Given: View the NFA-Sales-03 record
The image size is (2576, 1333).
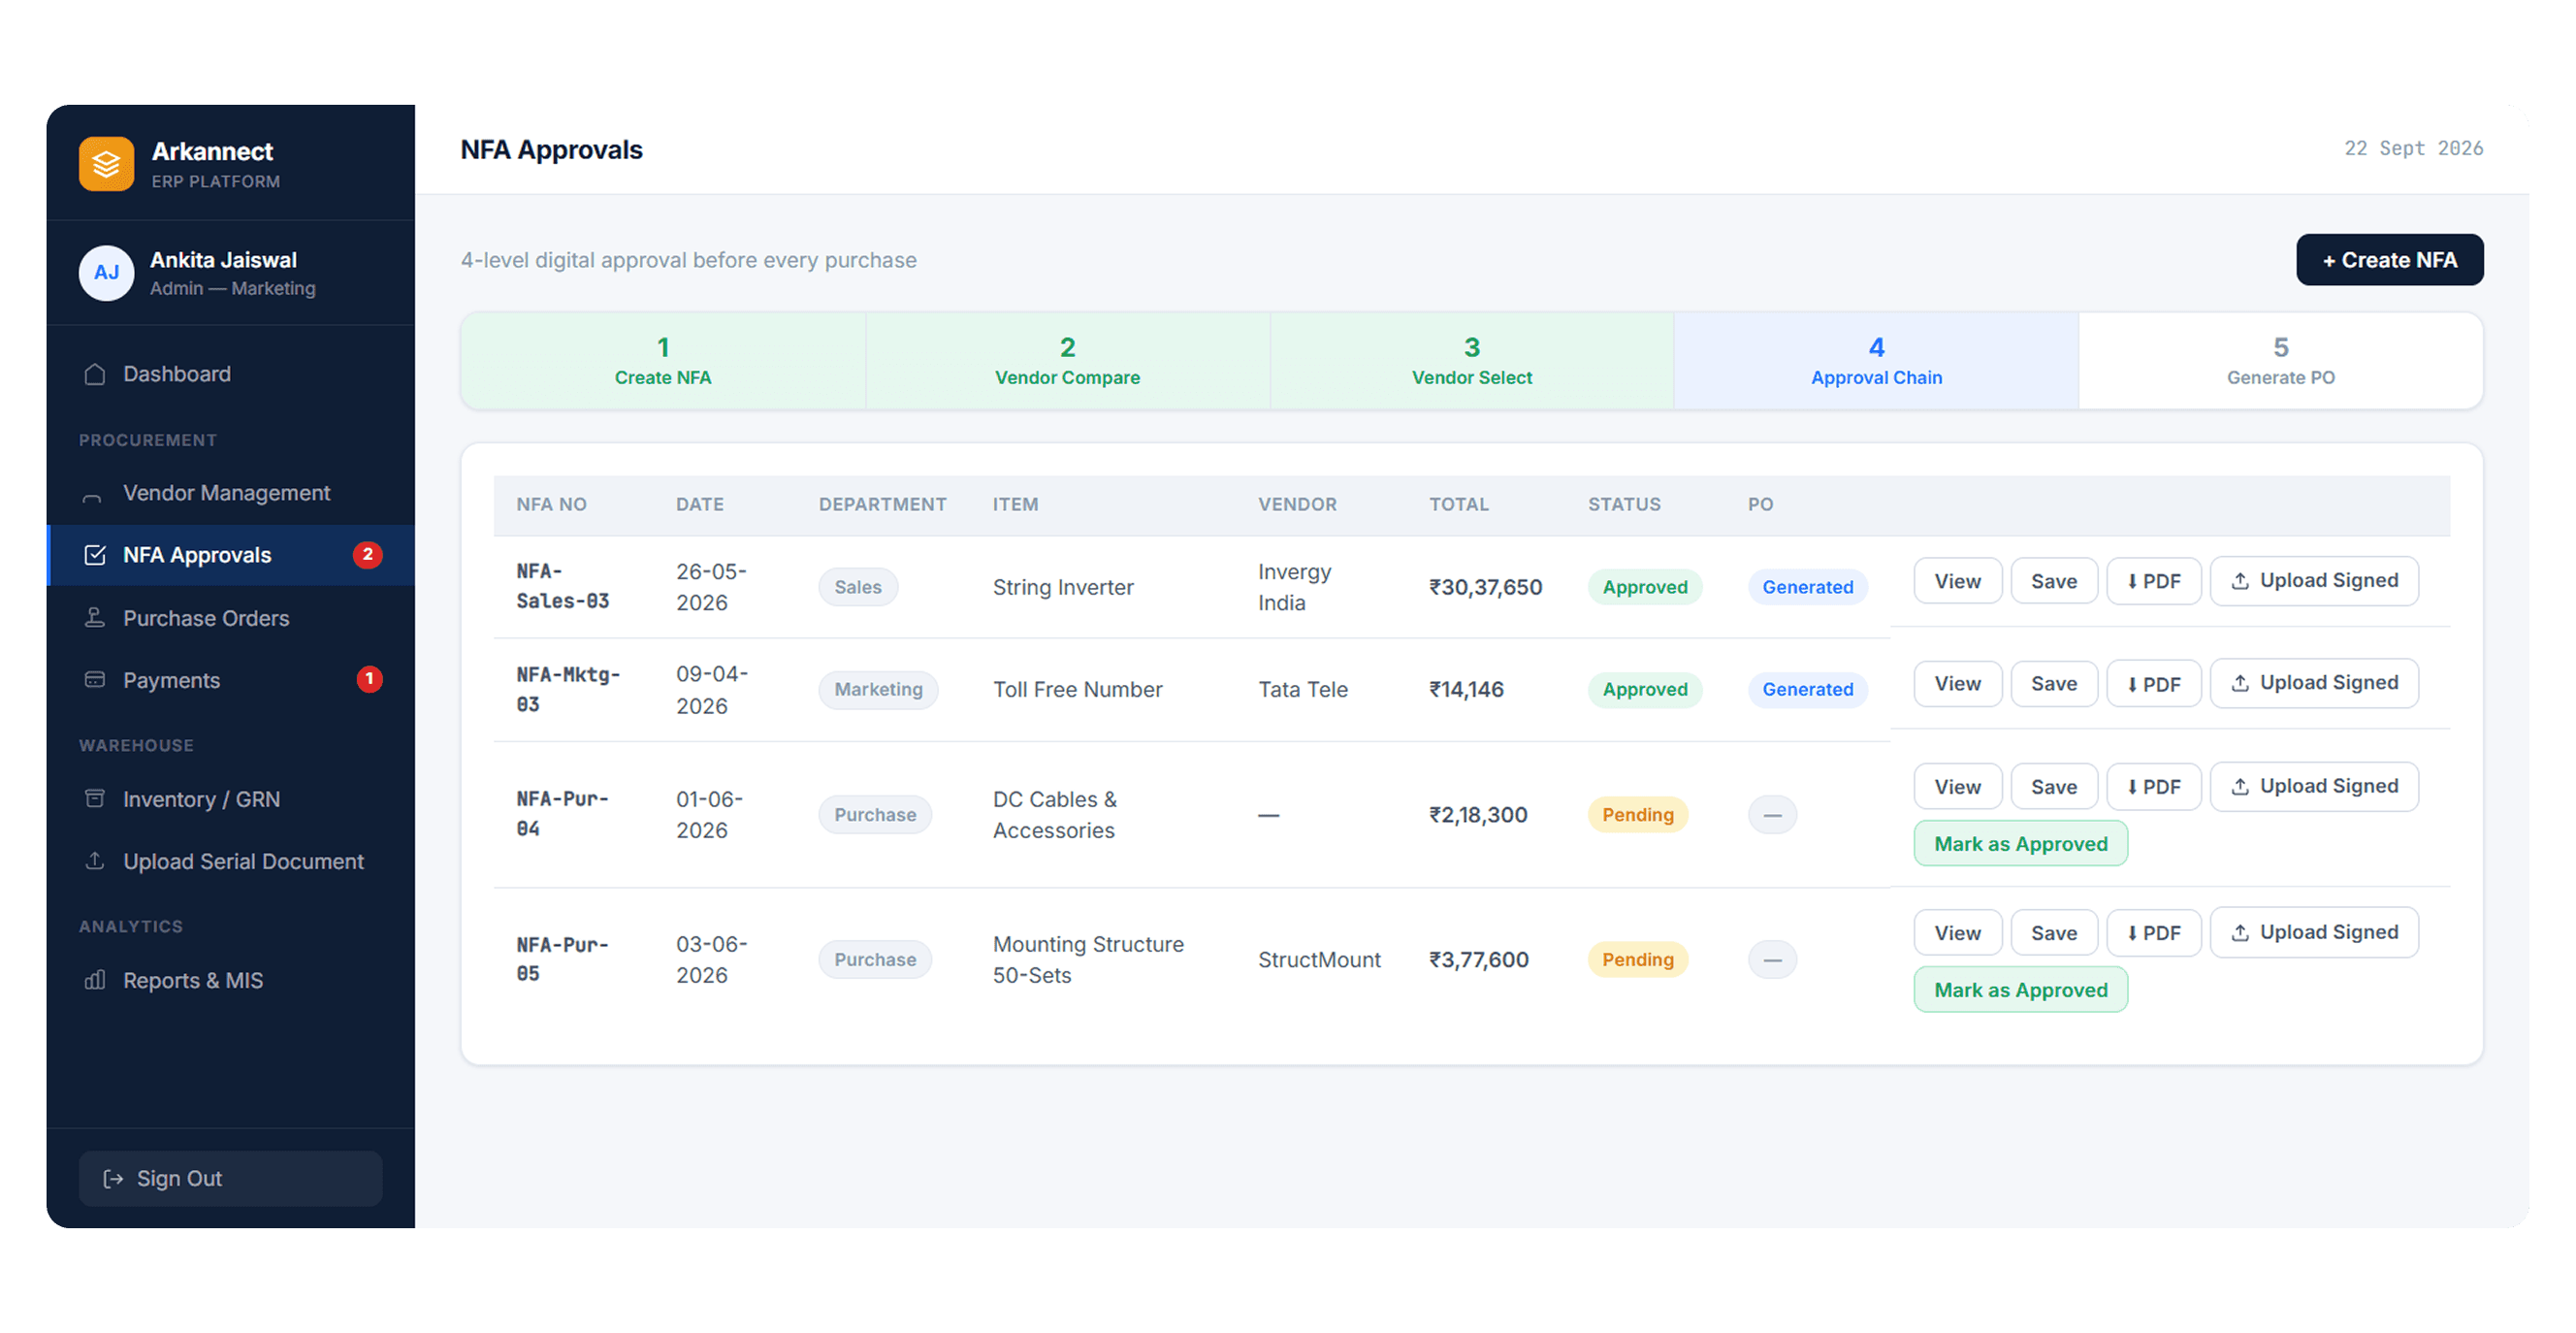Looking at the screenshot, I should click(1957, 581).
